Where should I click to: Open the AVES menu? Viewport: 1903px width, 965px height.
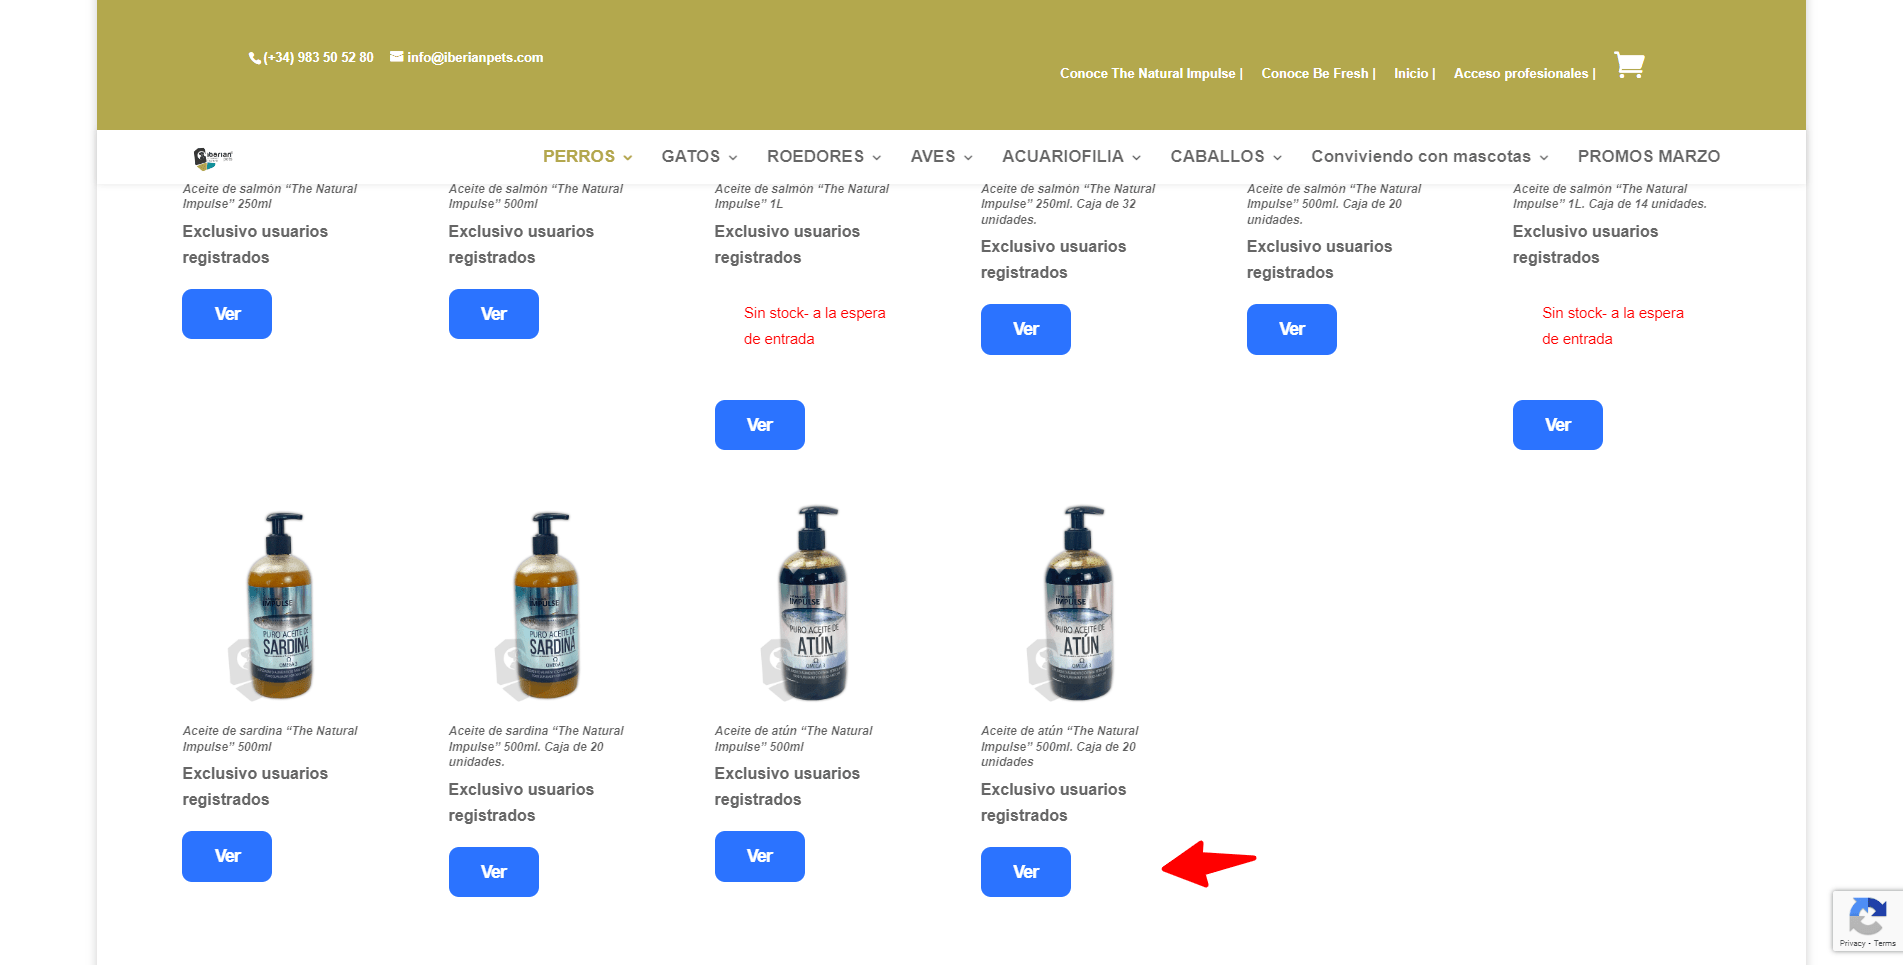click(941, 156)
